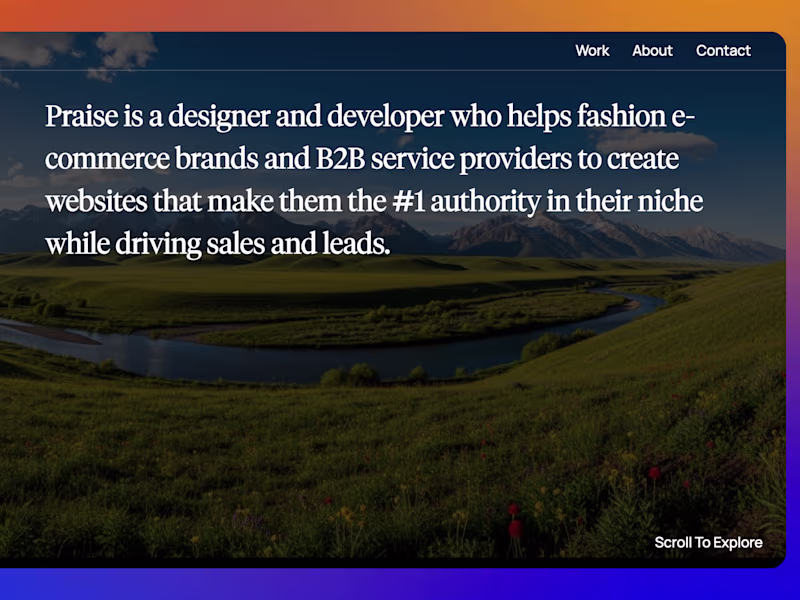Go to the About page link
Screen dimensions: 800x600
pos(653,51)
